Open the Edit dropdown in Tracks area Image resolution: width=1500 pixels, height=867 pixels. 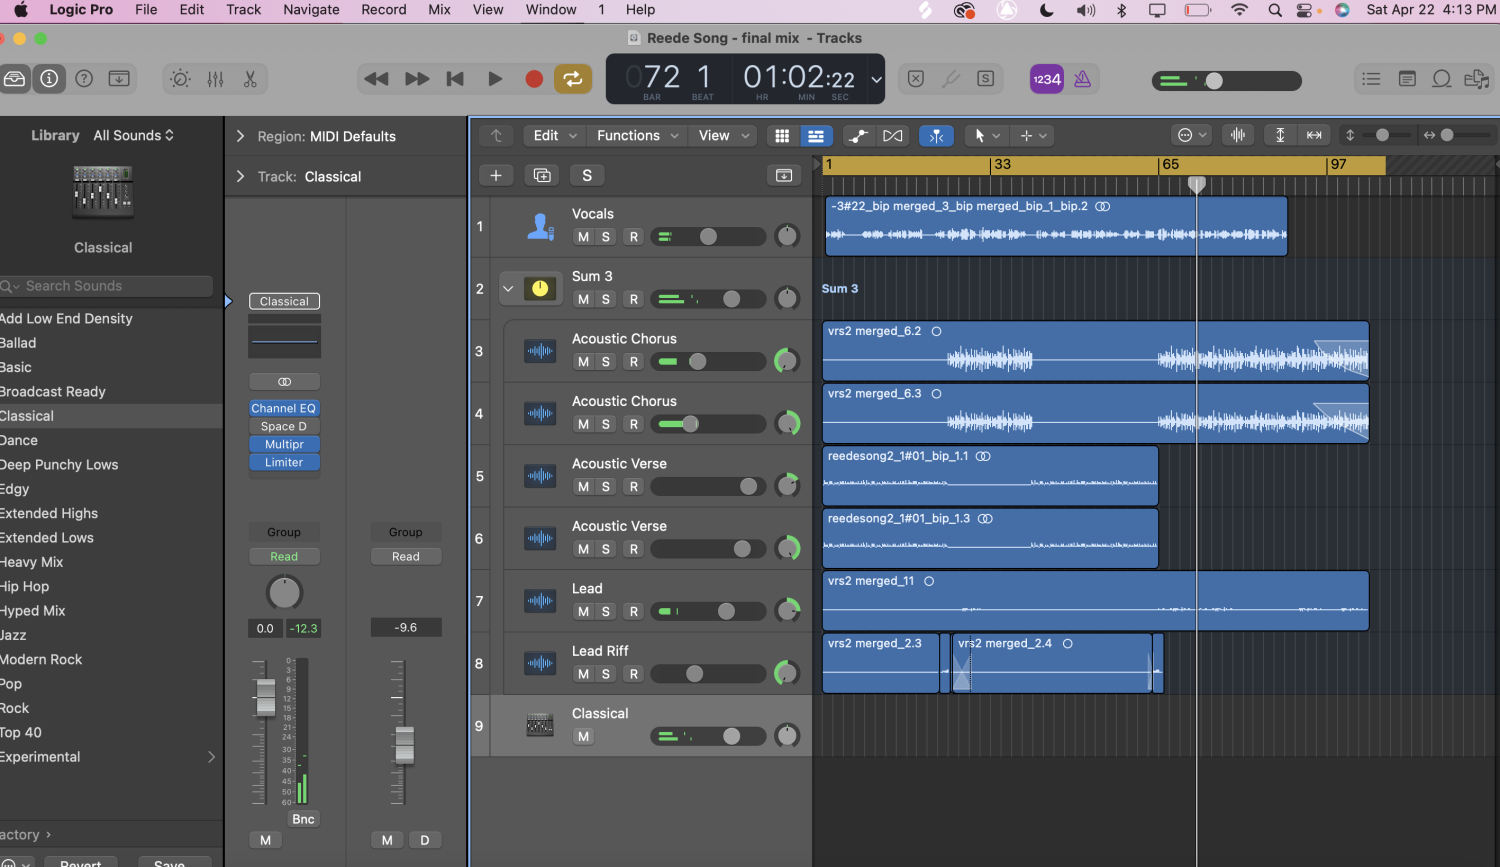point(555,136)
